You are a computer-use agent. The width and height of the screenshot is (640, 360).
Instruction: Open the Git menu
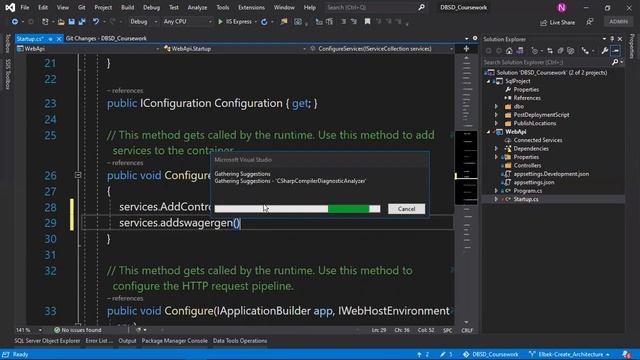(x=82, y=7)
